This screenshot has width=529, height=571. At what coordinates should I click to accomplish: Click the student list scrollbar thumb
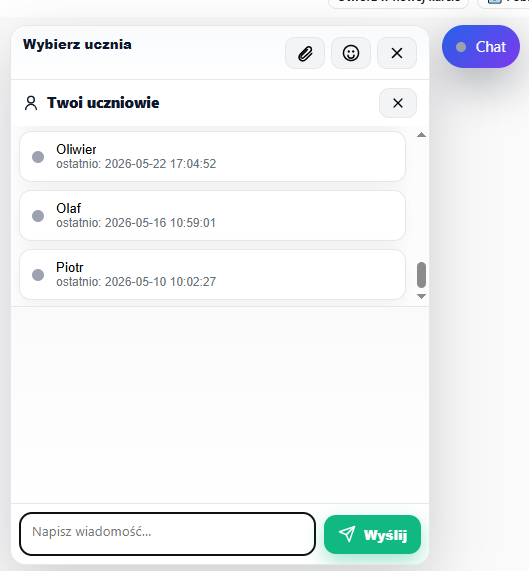421,275
